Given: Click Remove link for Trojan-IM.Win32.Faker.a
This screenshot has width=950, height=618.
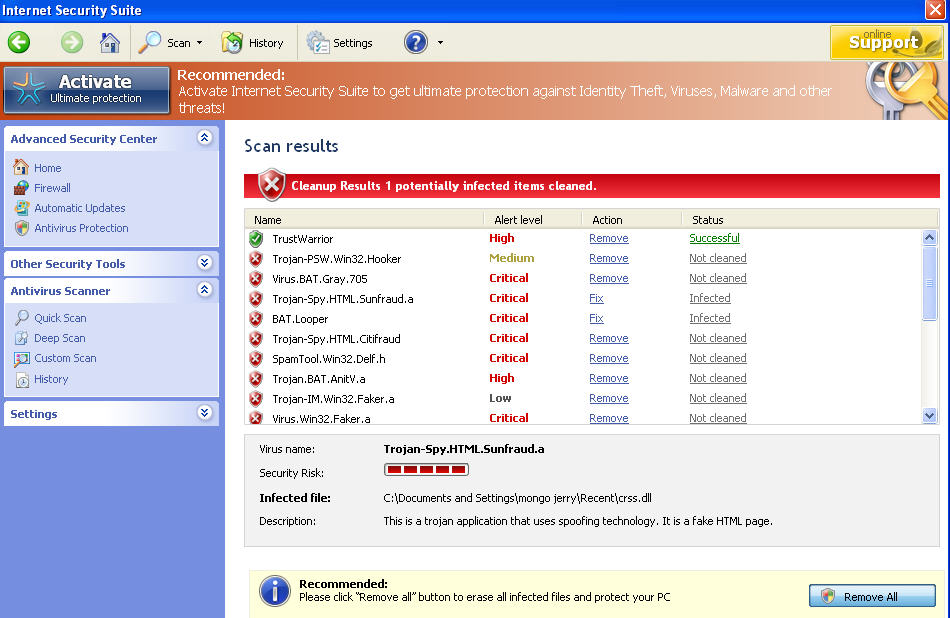Looking at the screenshot, I should (608, 398).
